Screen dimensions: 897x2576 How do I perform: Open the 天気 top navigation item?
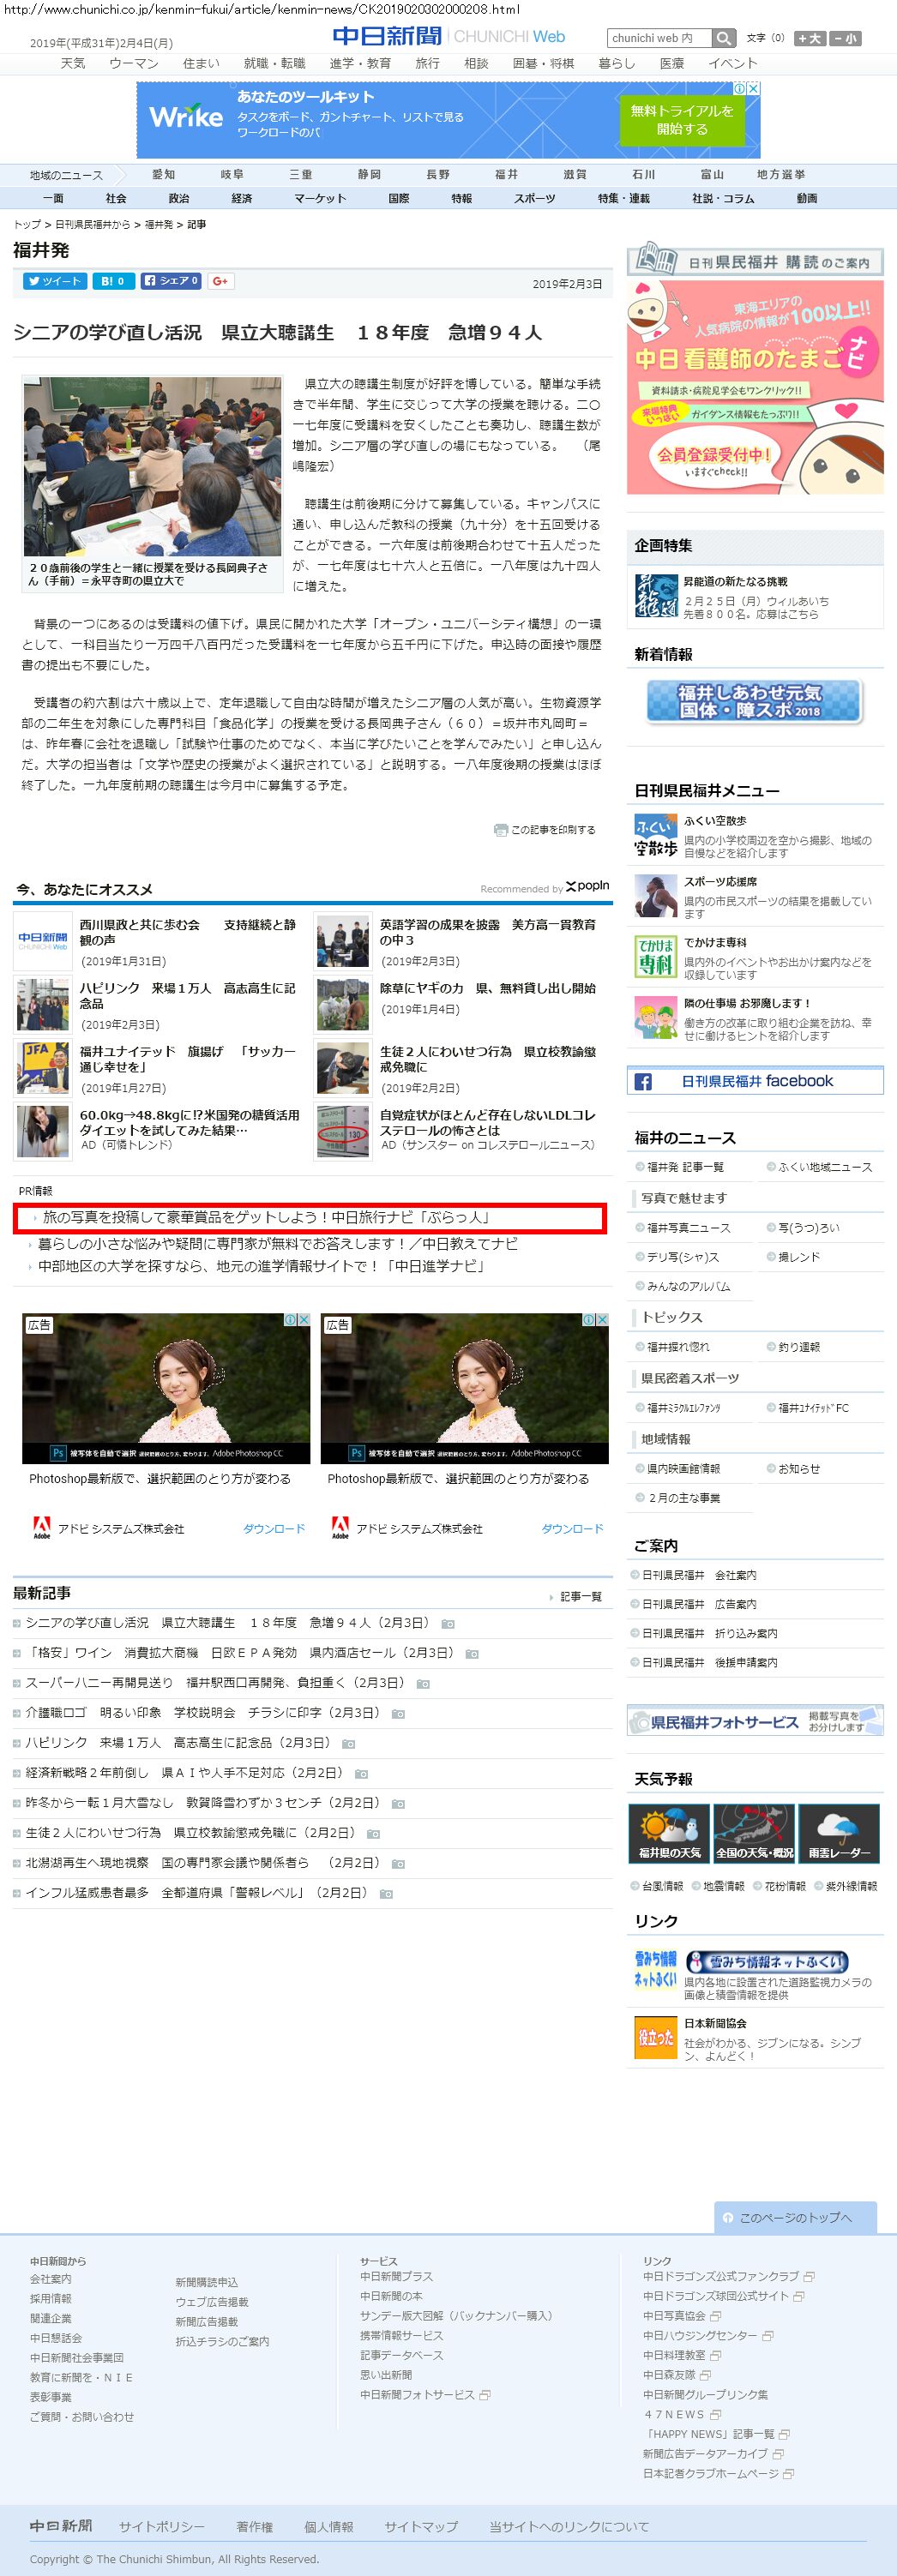point(73,63)
